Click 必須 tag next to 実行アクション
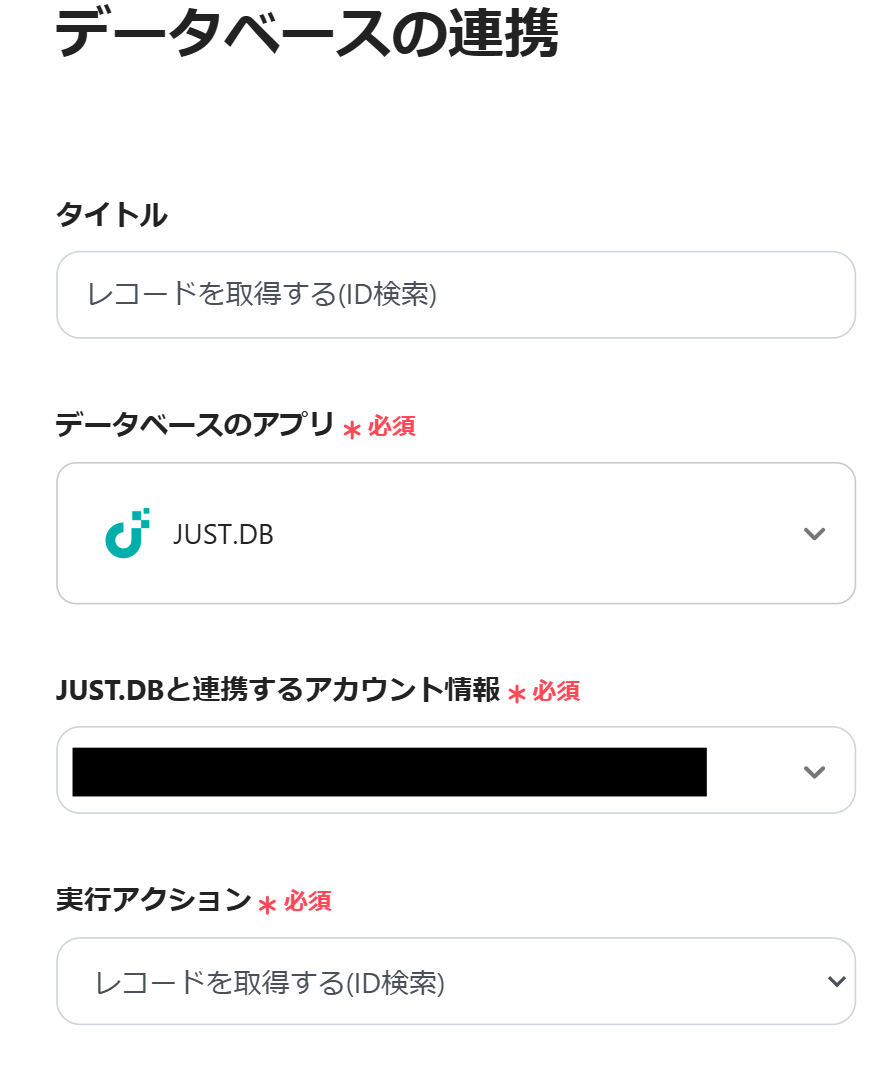 [x=307, y=902]
